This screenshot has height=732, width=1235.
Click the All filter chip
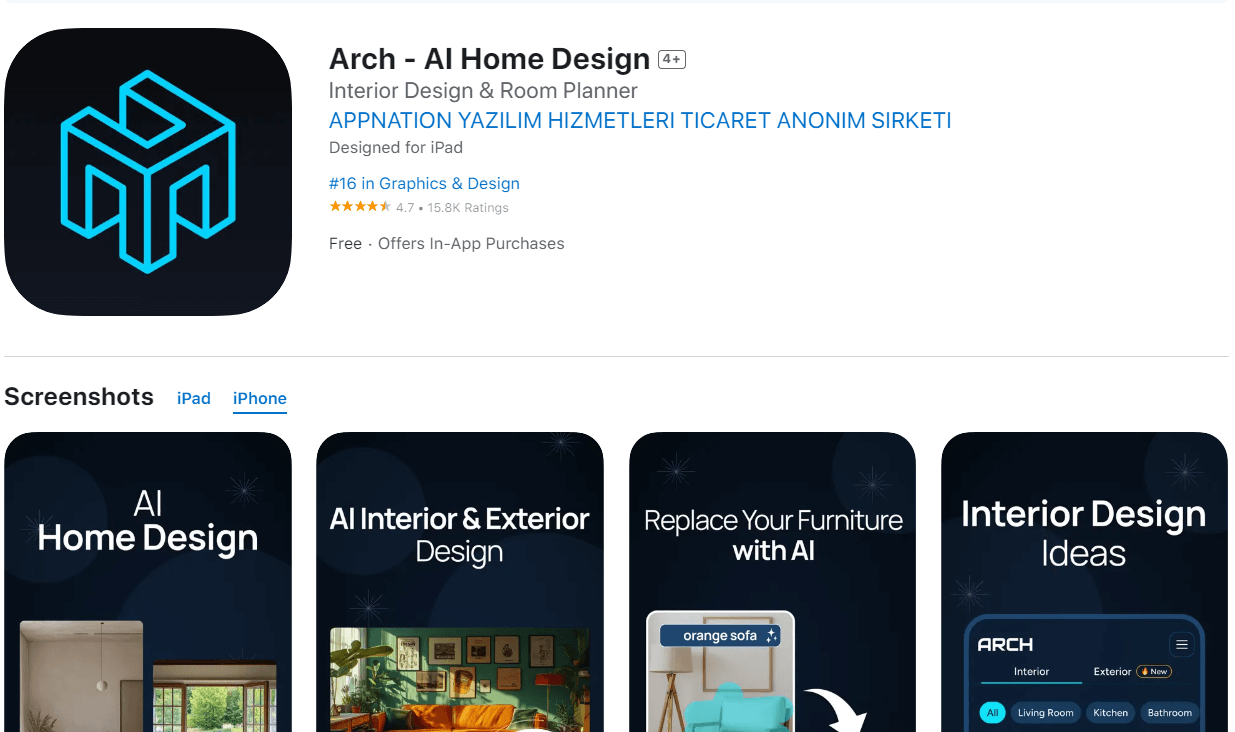click(992, 713)
